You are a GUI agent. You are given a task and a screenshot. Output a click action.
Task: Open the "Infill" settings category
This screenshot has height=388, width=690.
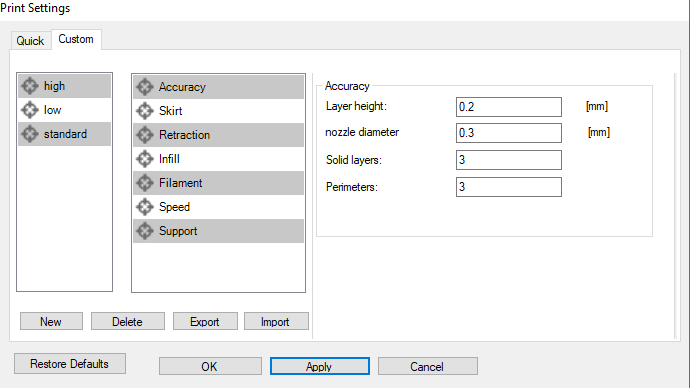(218, 159)
